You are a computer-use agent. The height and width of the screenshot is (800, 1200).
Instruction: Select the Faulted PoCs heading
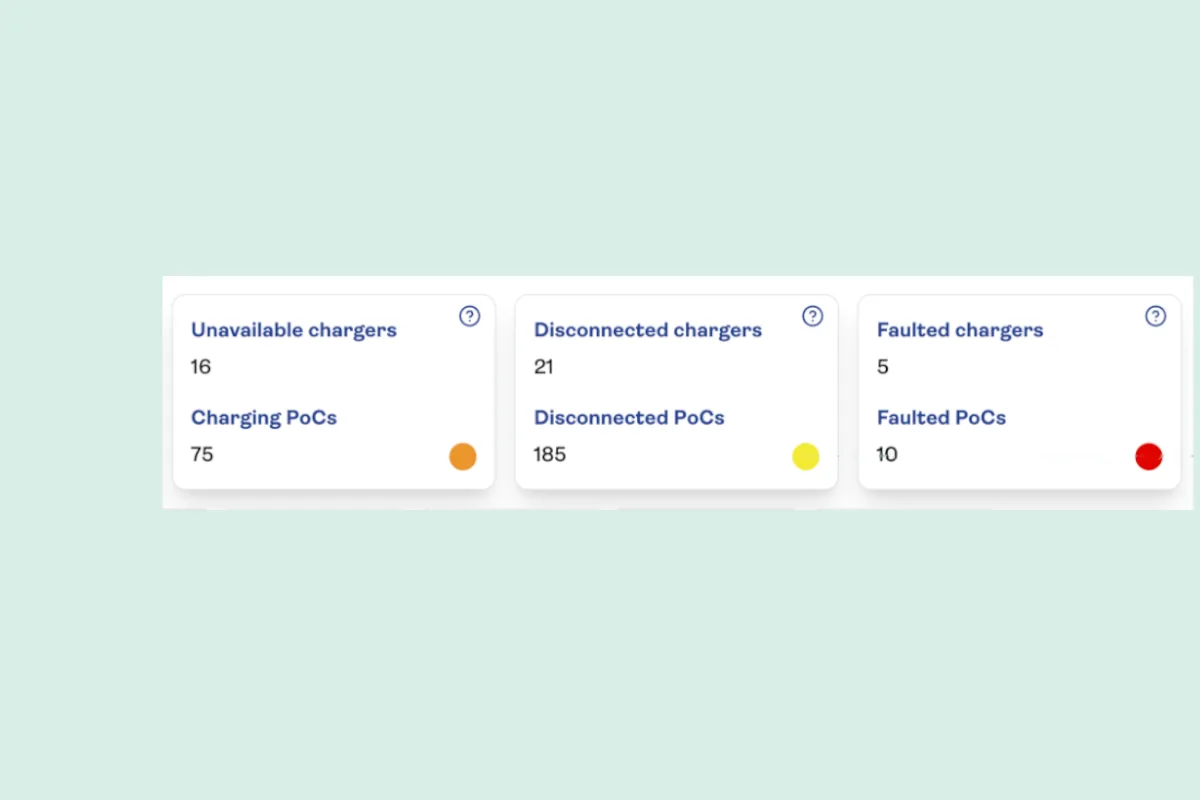pos(941,418)
